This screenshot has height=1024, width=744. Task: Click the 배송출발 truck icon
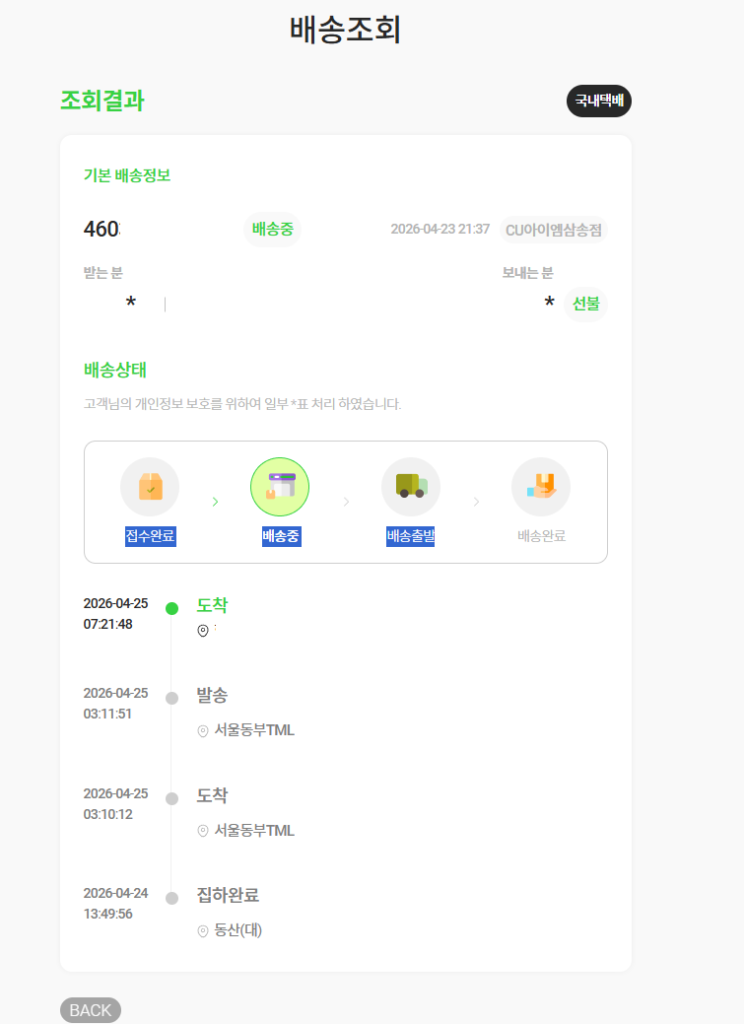click(x=410, y=487)
